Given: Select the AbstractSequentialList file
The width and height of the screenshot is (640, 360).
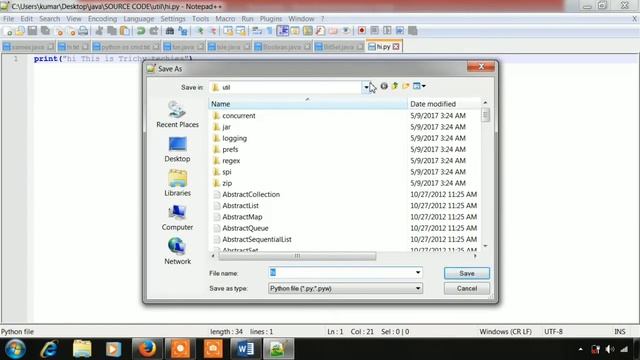Looking at the screenshot, I should (252, 240).
